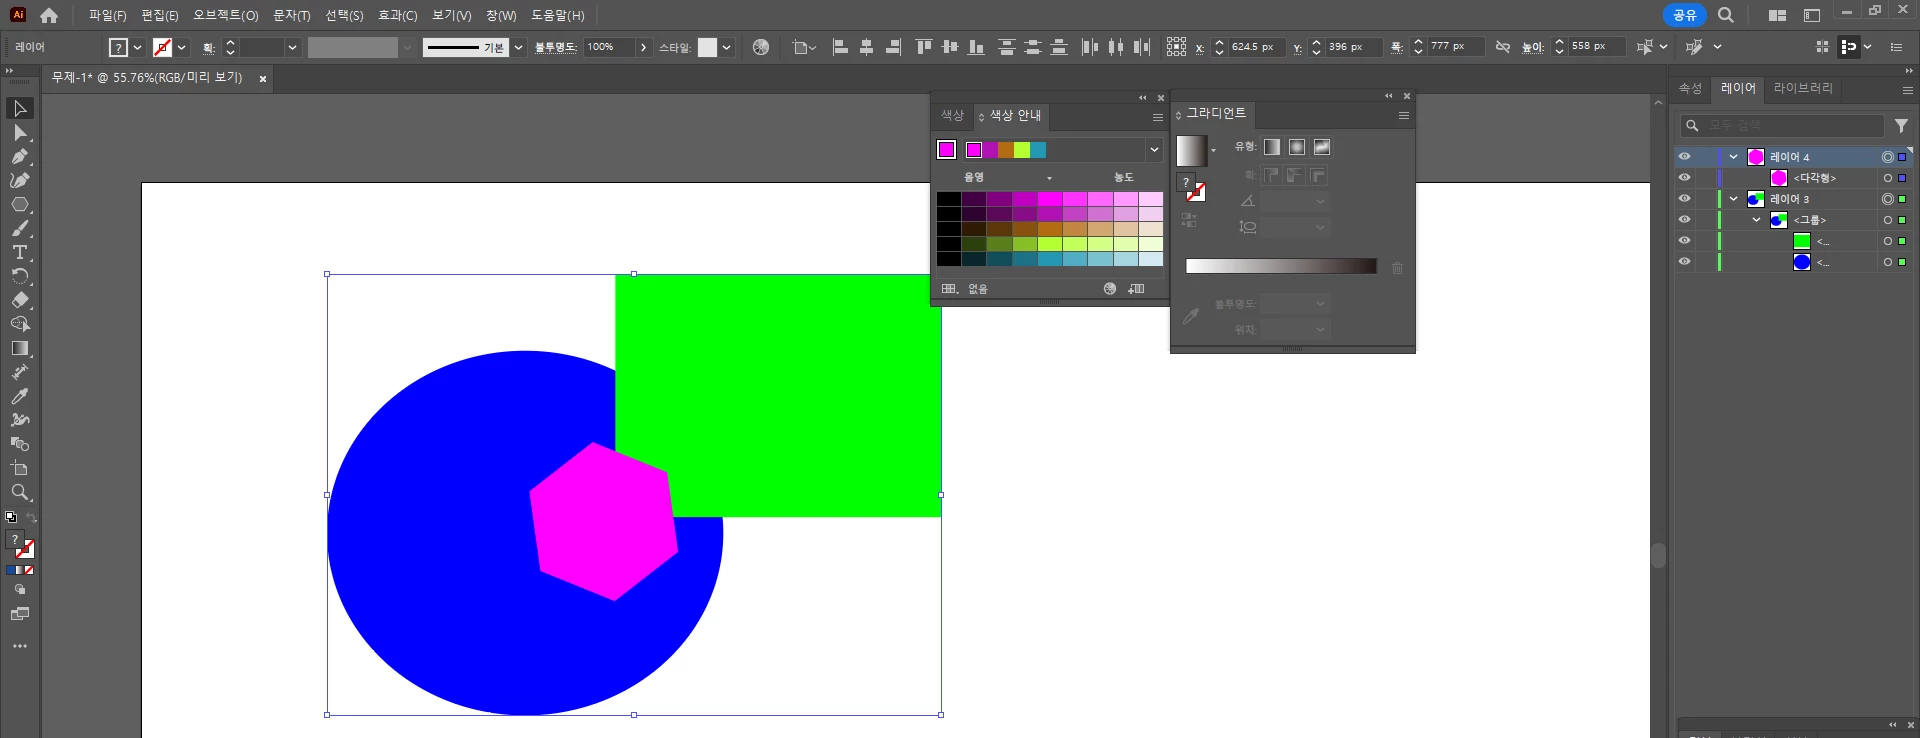Screen dimensions: 1920x738
Task: Select the Gradient tool in toolbar
Action: point(20,348)
